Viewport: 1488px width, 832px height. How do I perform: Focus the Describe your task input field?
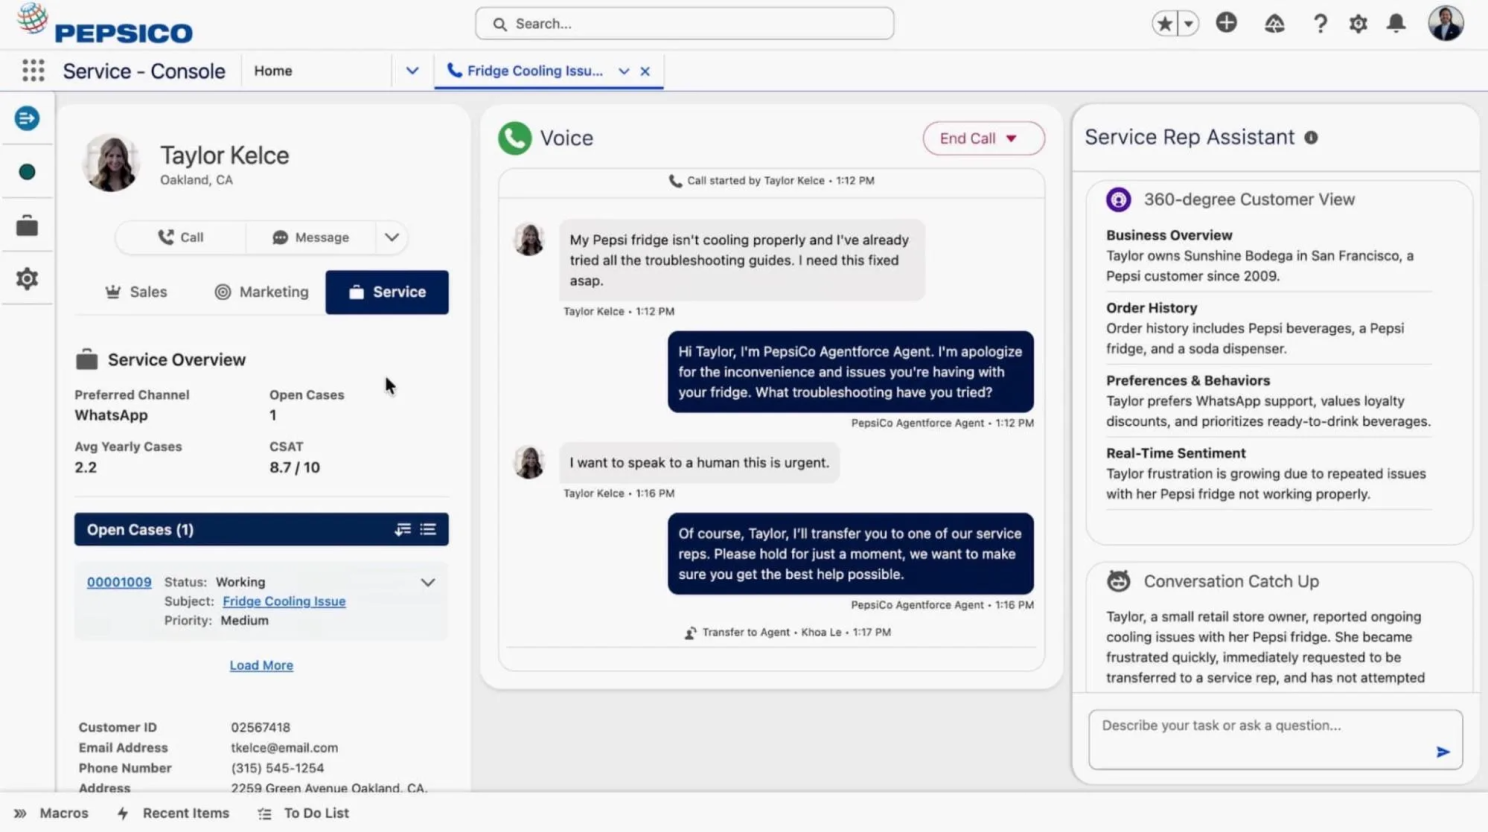click(x=1275, y=739)
